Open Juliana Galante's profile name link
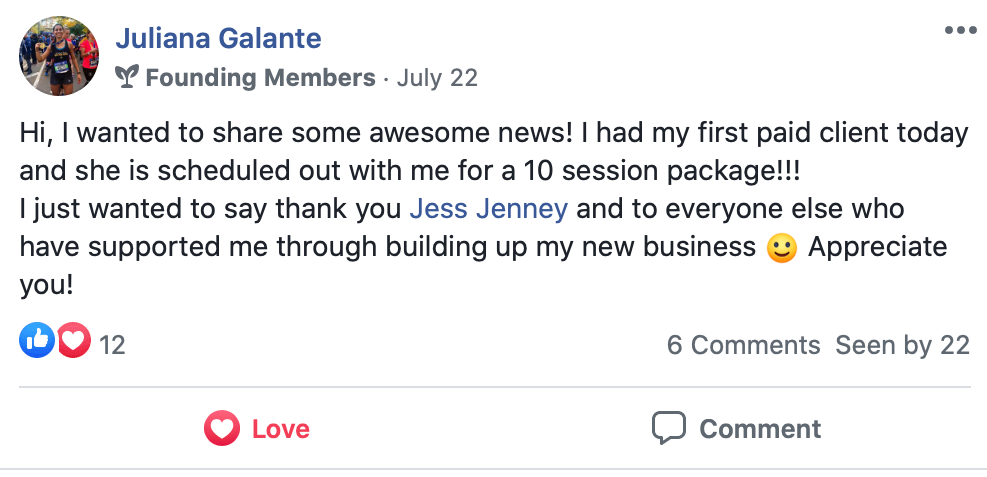Image resolution: width=987 pixels, height=477 pixels. click(x=218, y=39)
